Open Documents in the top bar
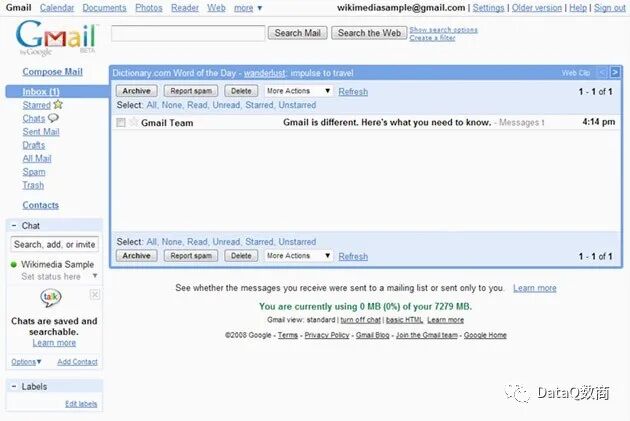Viewport: 630px width, 421px height. [x=104, y=8]
